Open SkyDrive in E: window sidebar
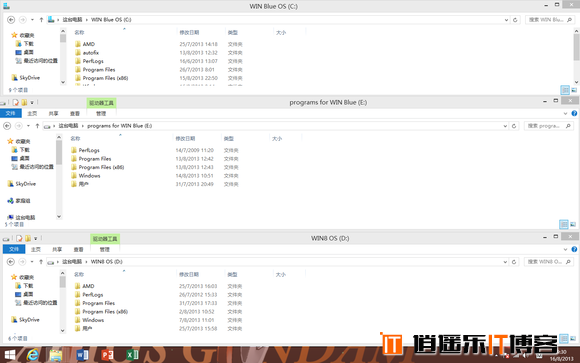This screenshot has height=363, width=580. (x=26, y=184)
